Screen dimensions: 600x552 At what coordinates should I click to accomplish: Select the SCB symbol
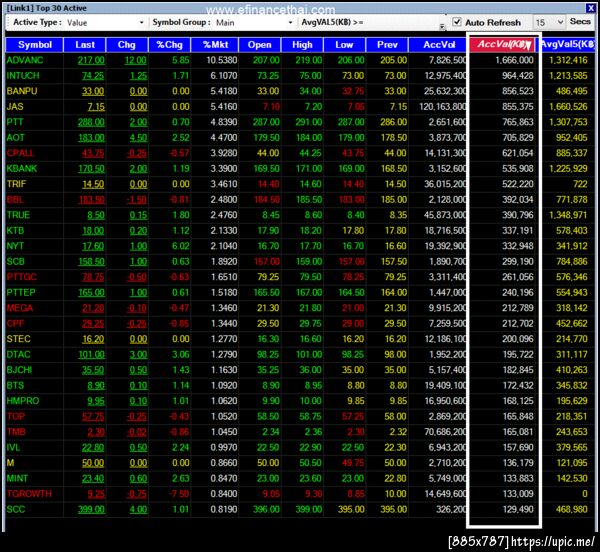point(15,261)
